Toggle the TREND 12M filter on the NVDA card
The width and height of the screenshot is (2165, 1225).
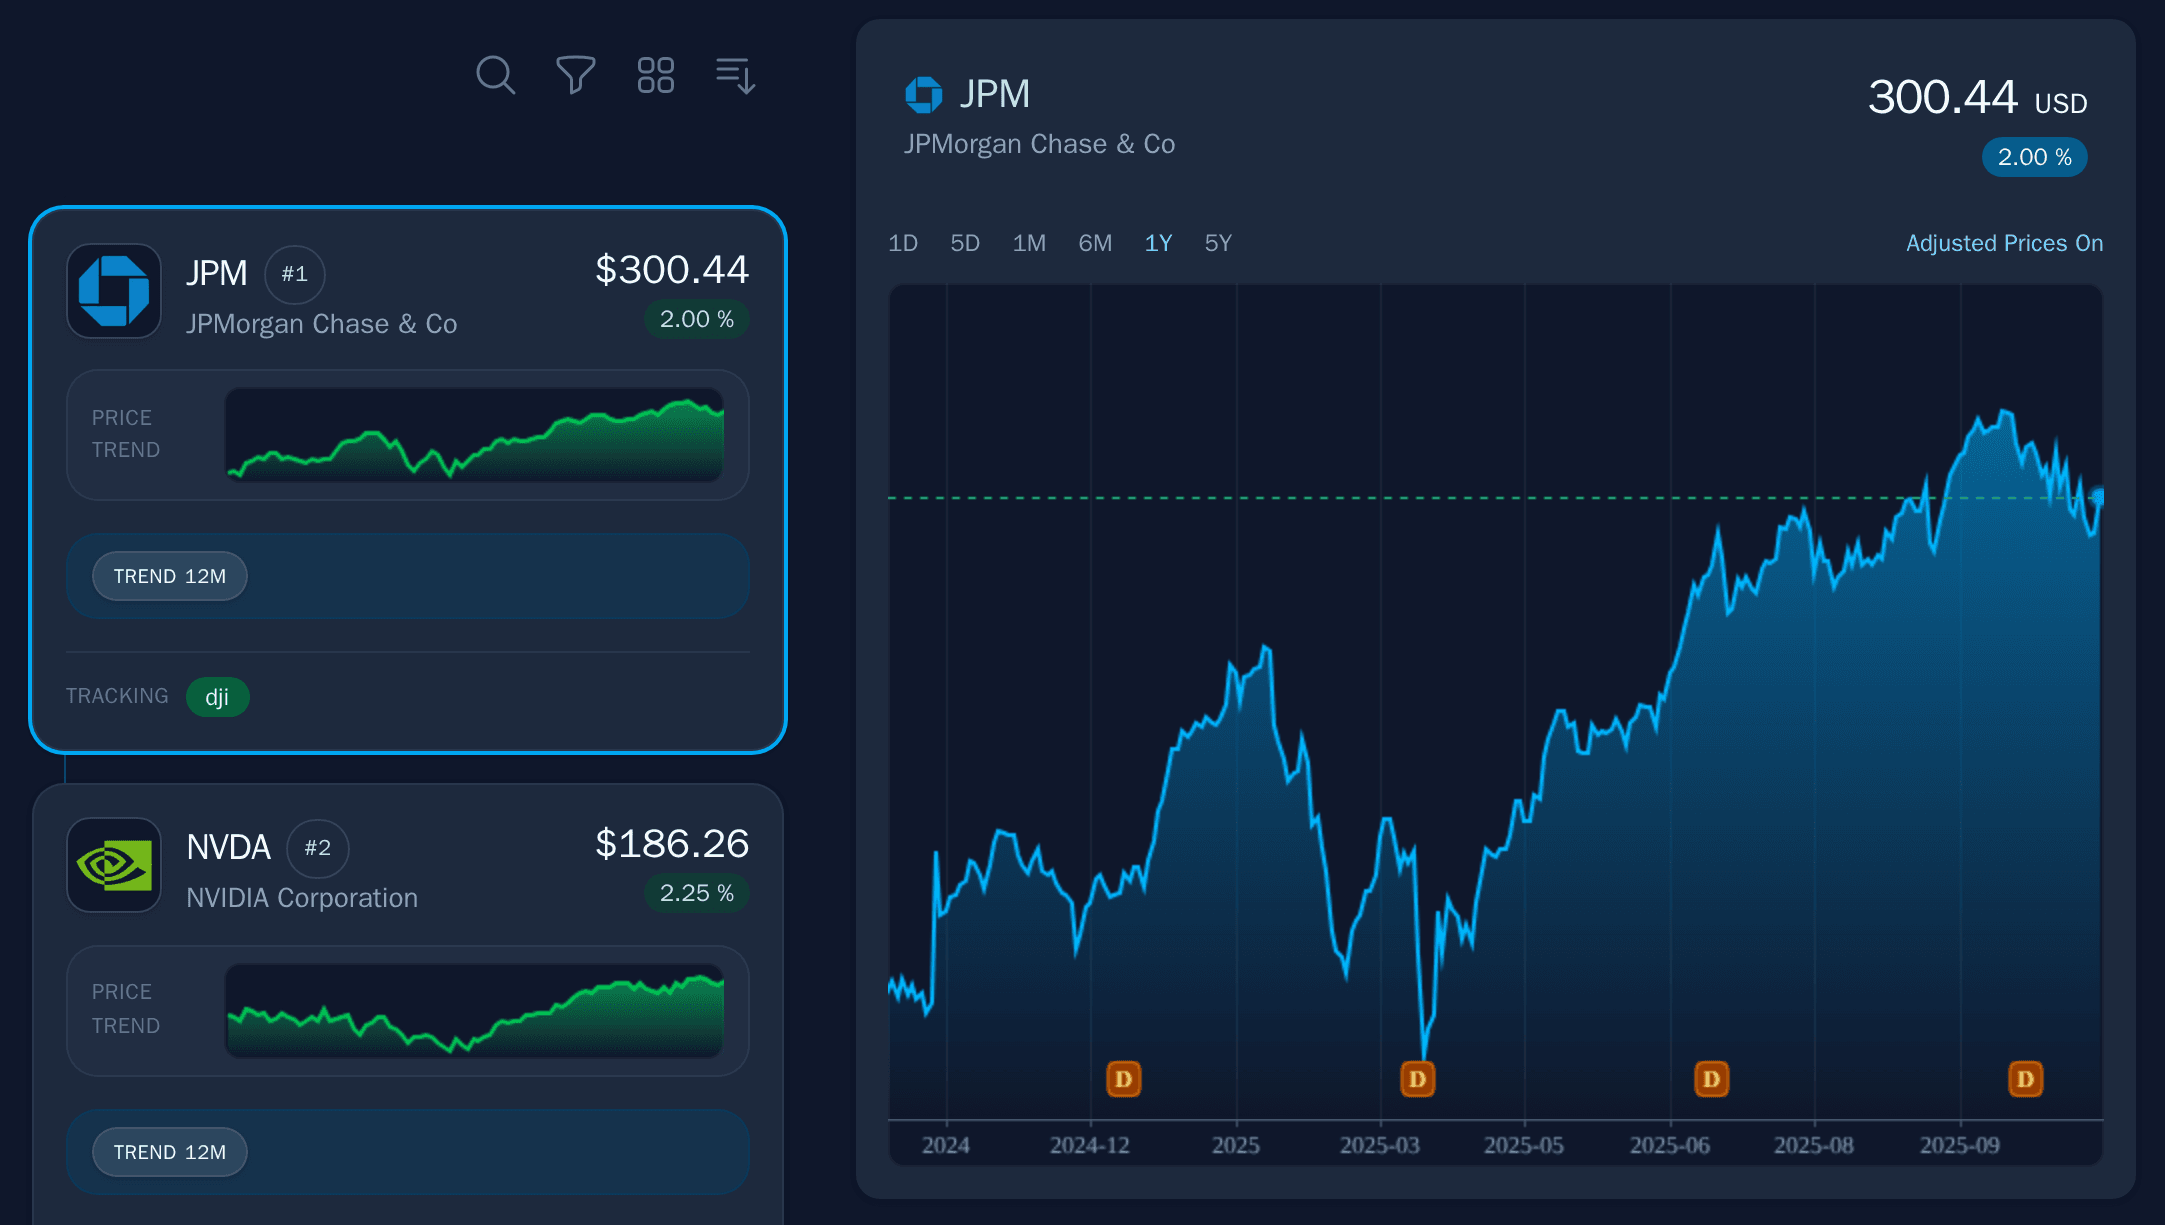click(x=169, y=1151)
